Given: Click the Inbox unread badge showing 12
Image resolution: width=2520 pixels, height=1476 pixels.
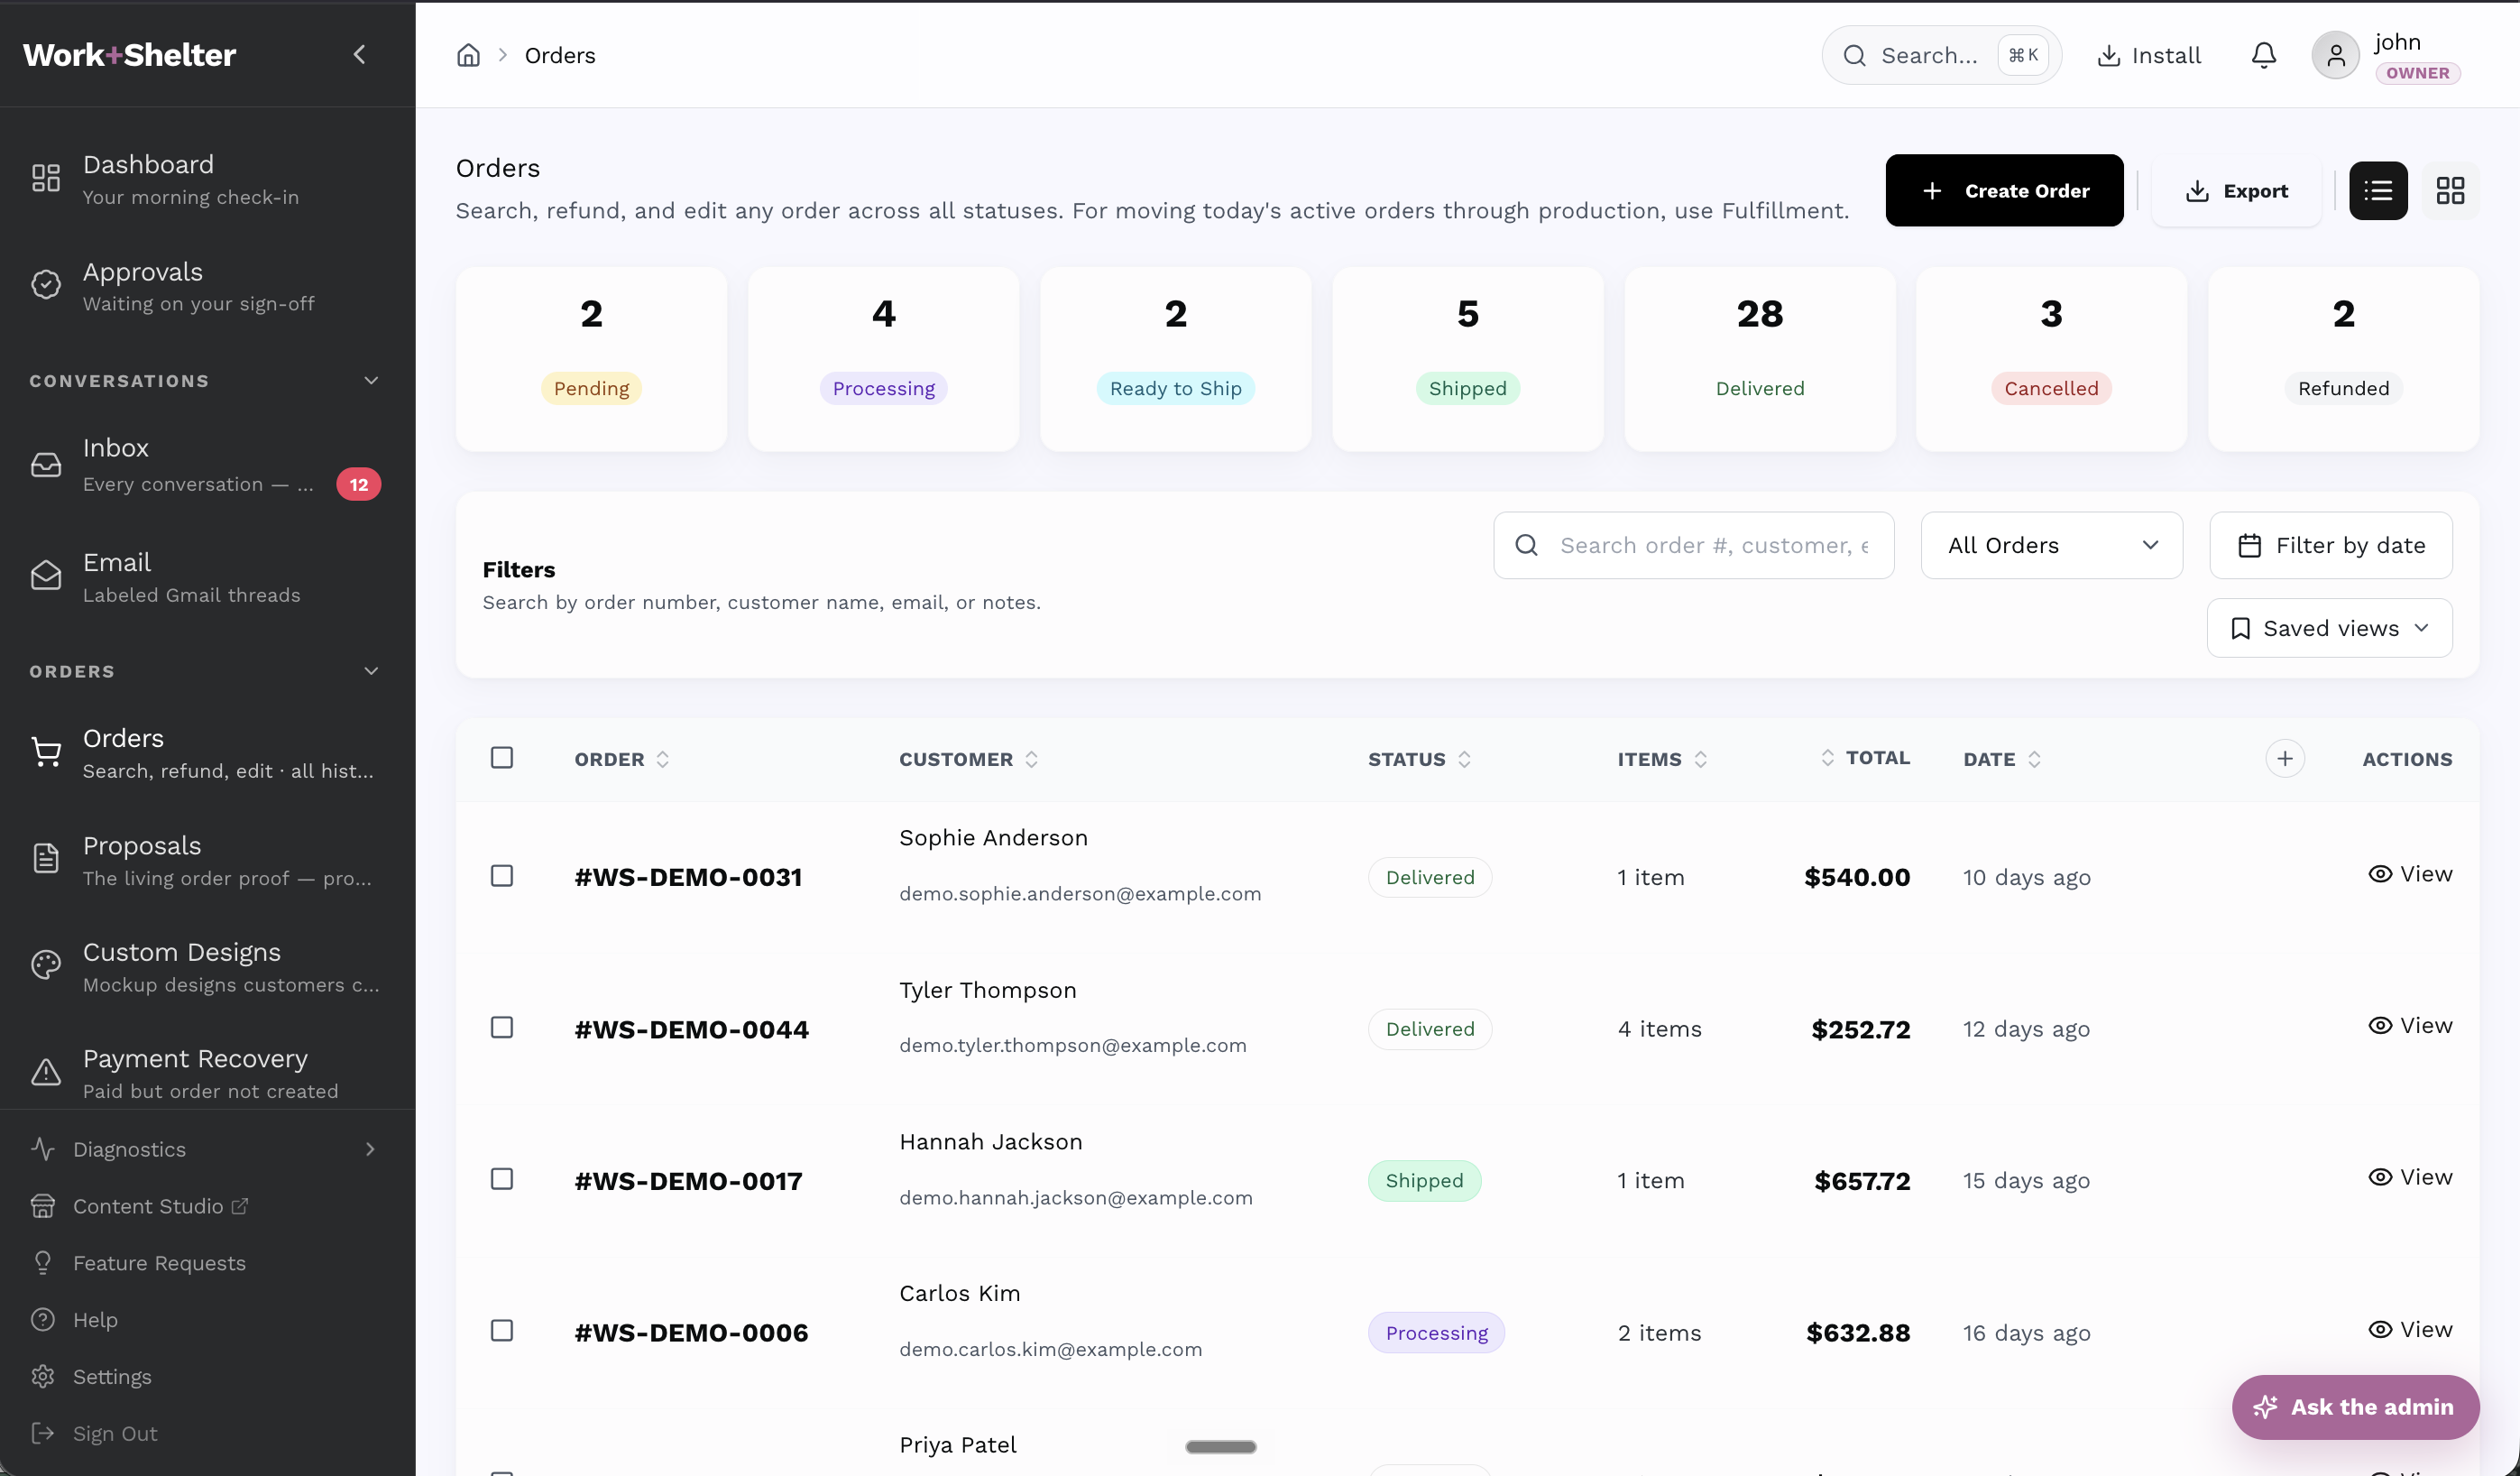Looking at the screenshot, I should click(358, 484).
